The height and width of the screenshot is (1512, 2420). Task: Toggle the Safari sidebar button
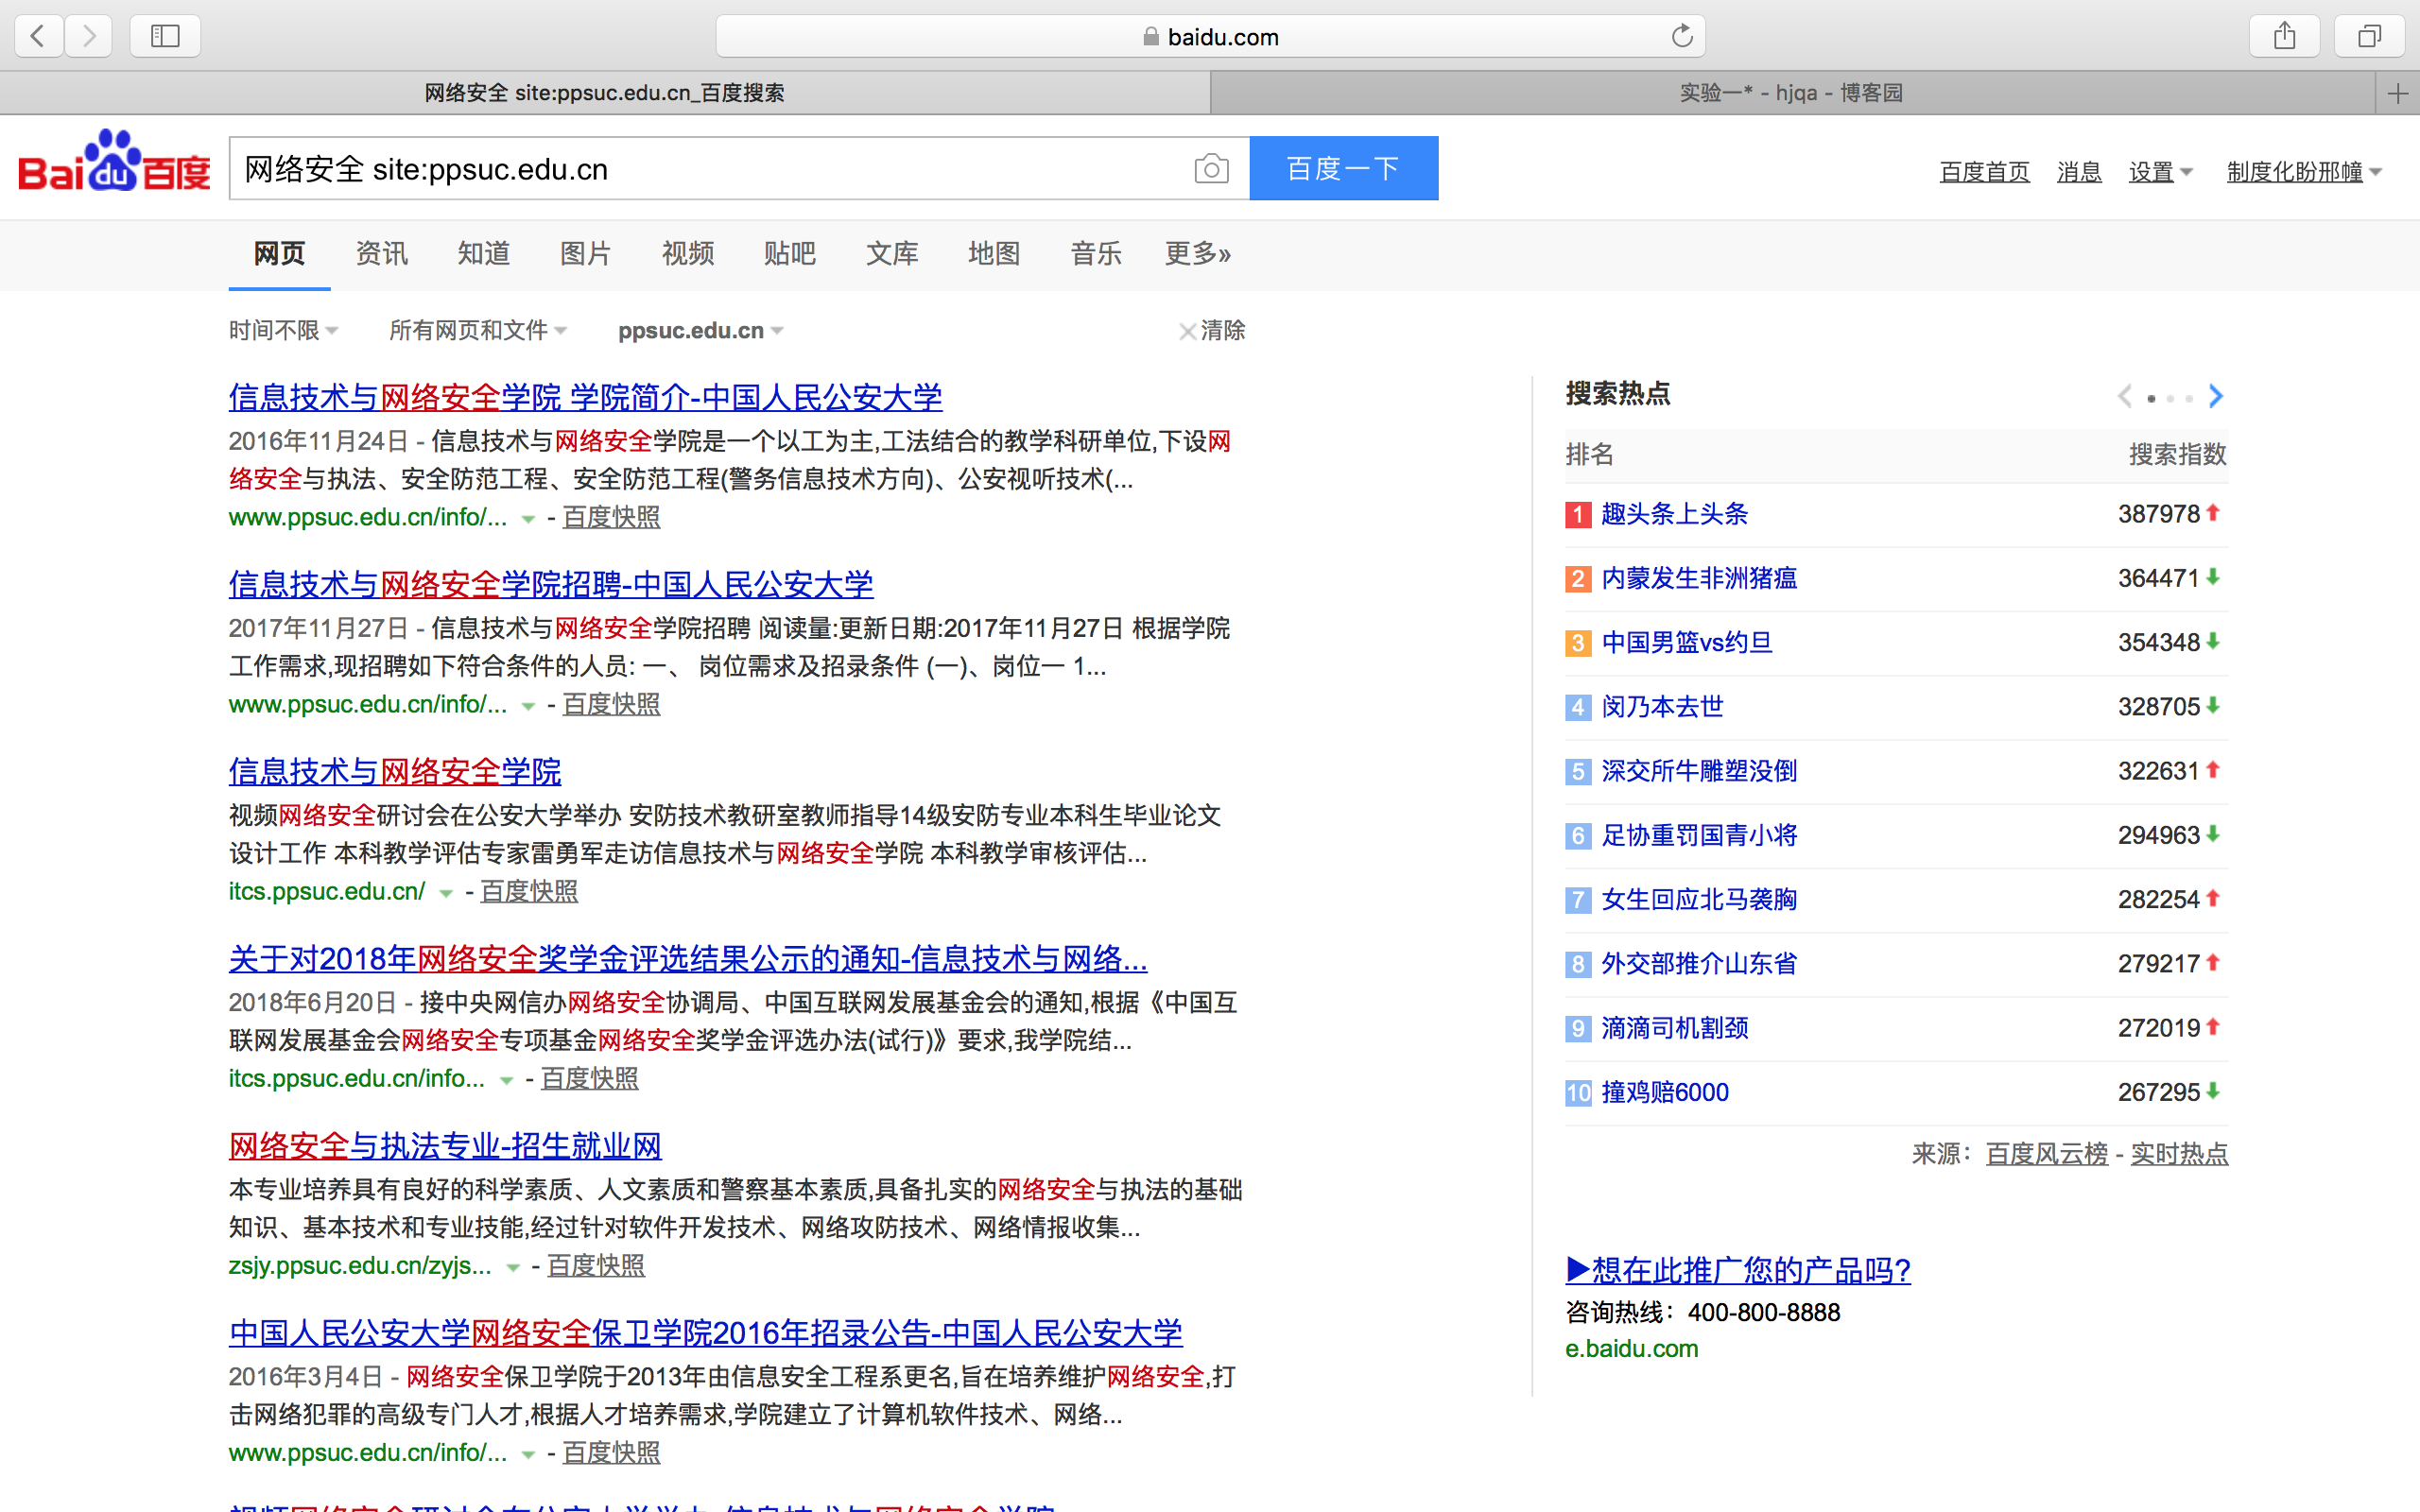(x=165, y=37)
